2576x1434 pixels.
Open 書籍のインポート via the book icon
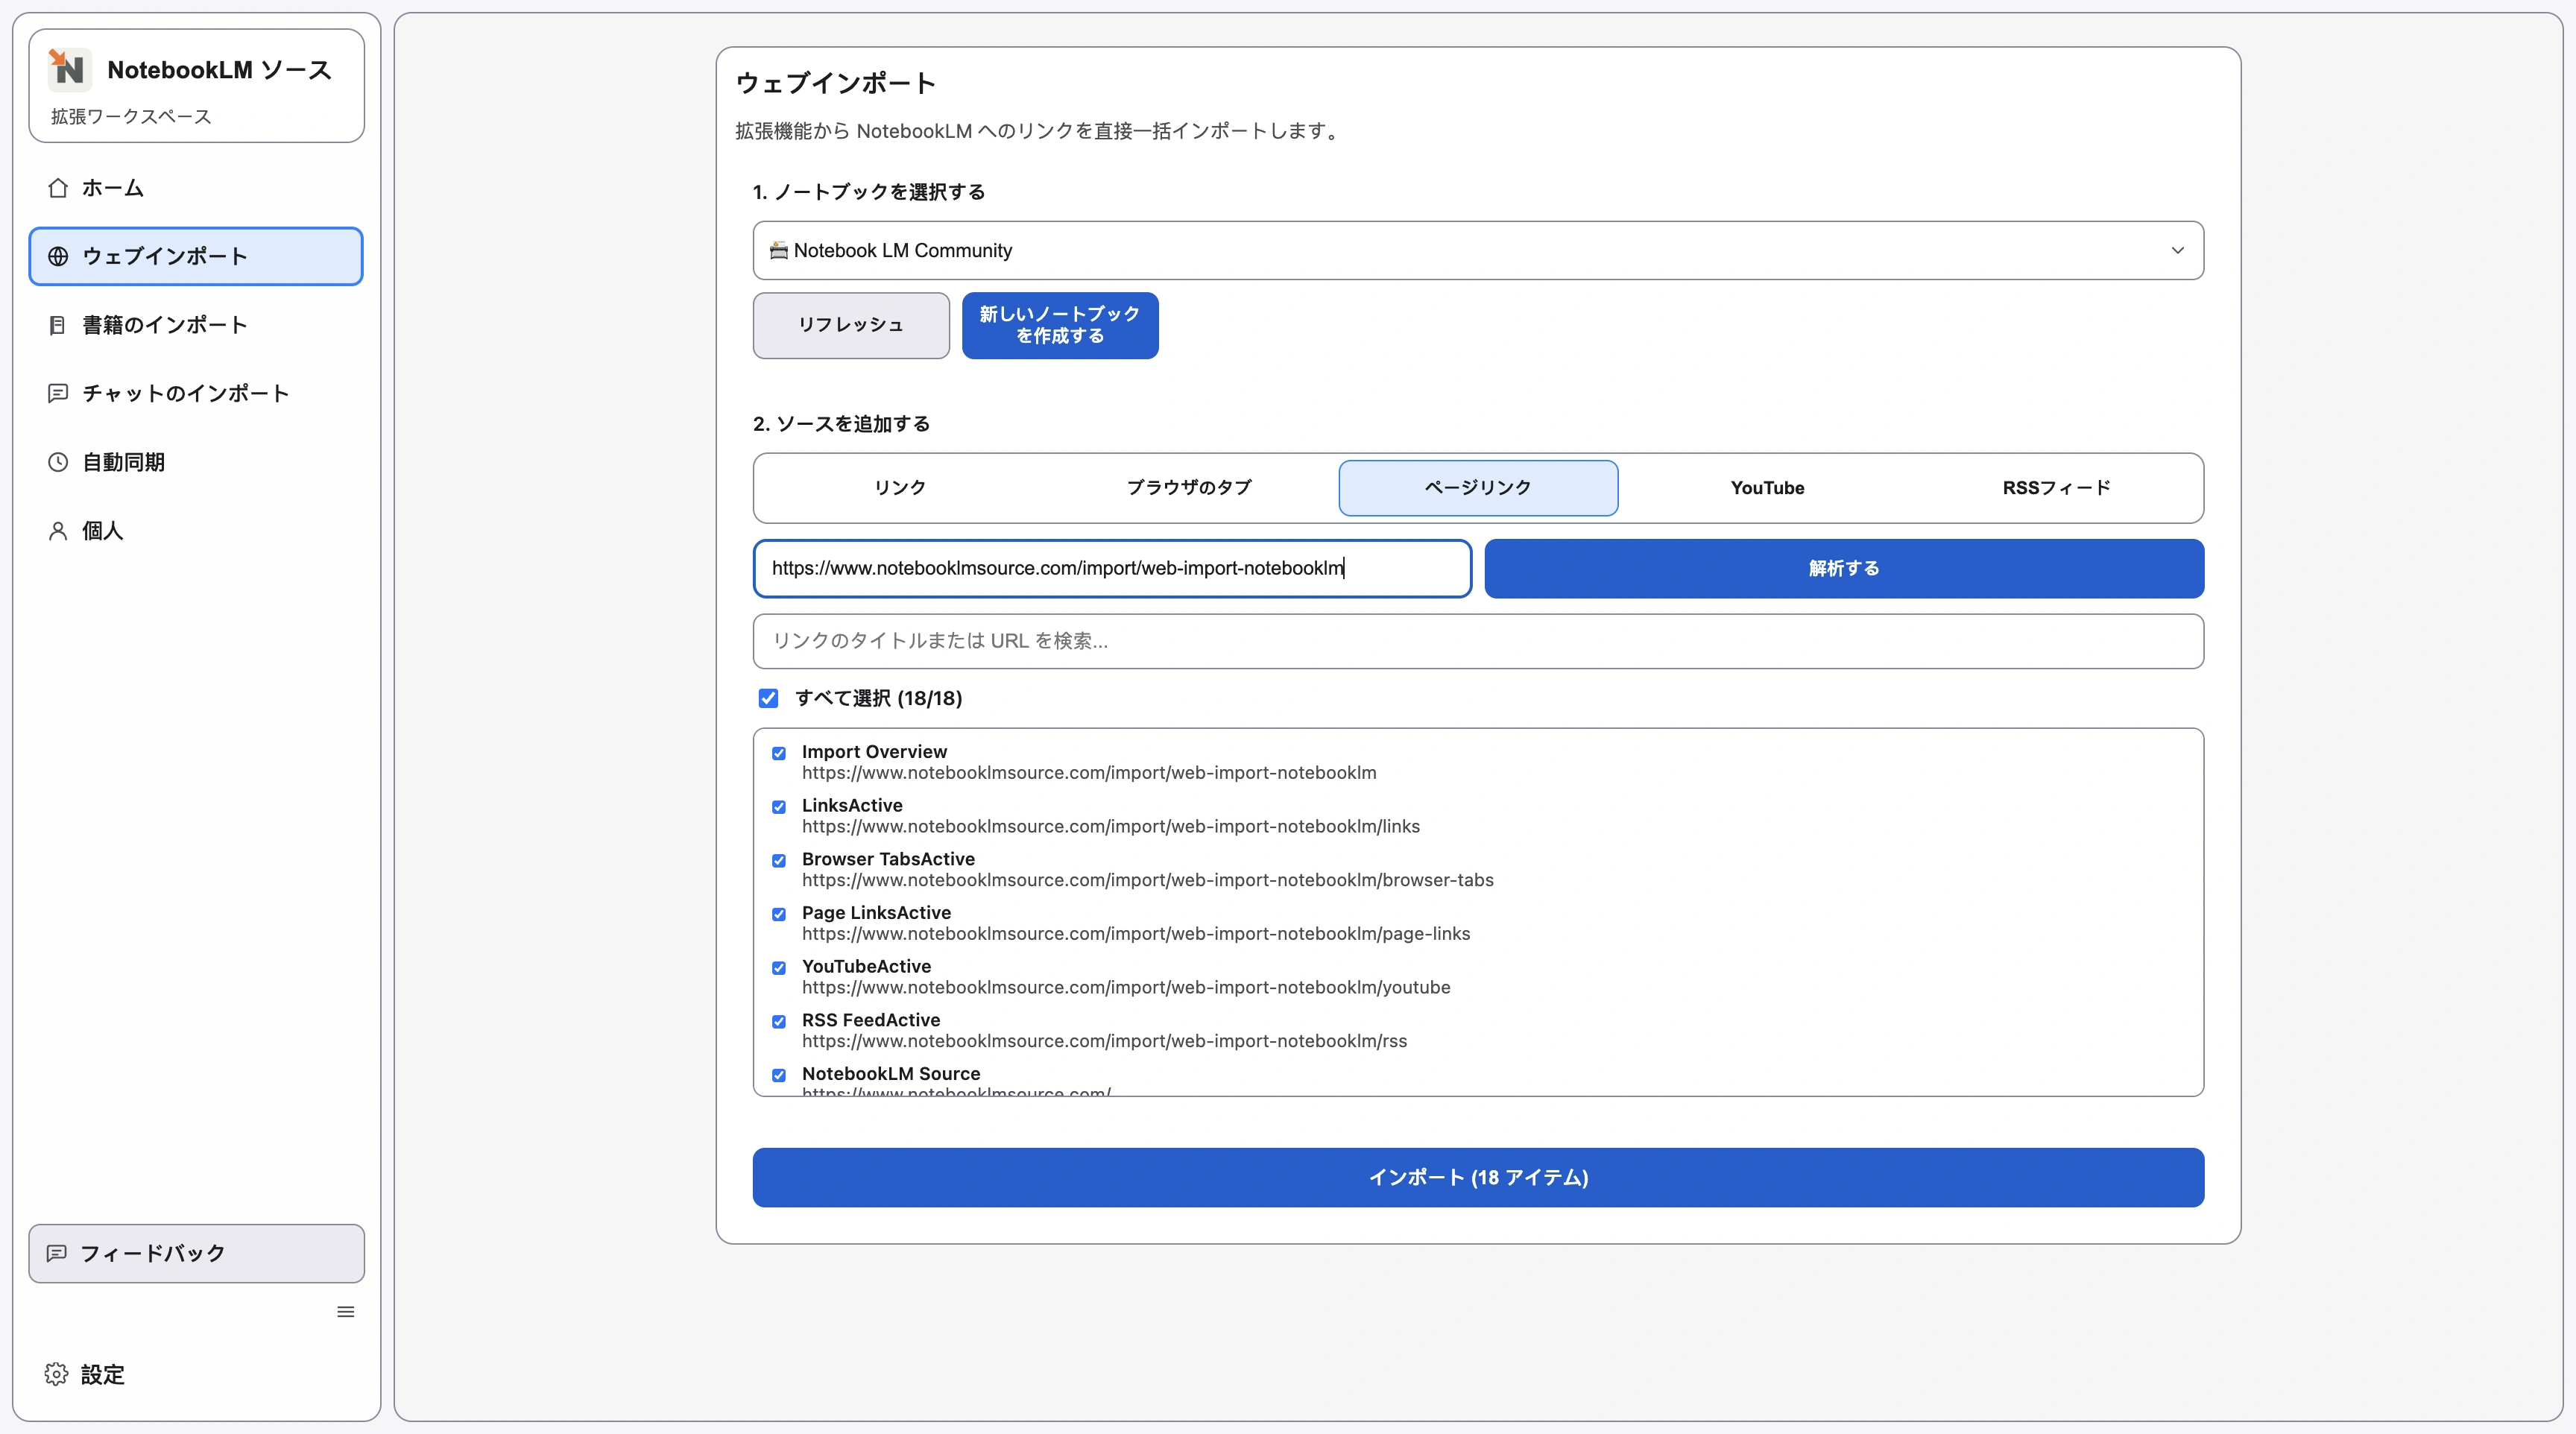click(58, 324)
